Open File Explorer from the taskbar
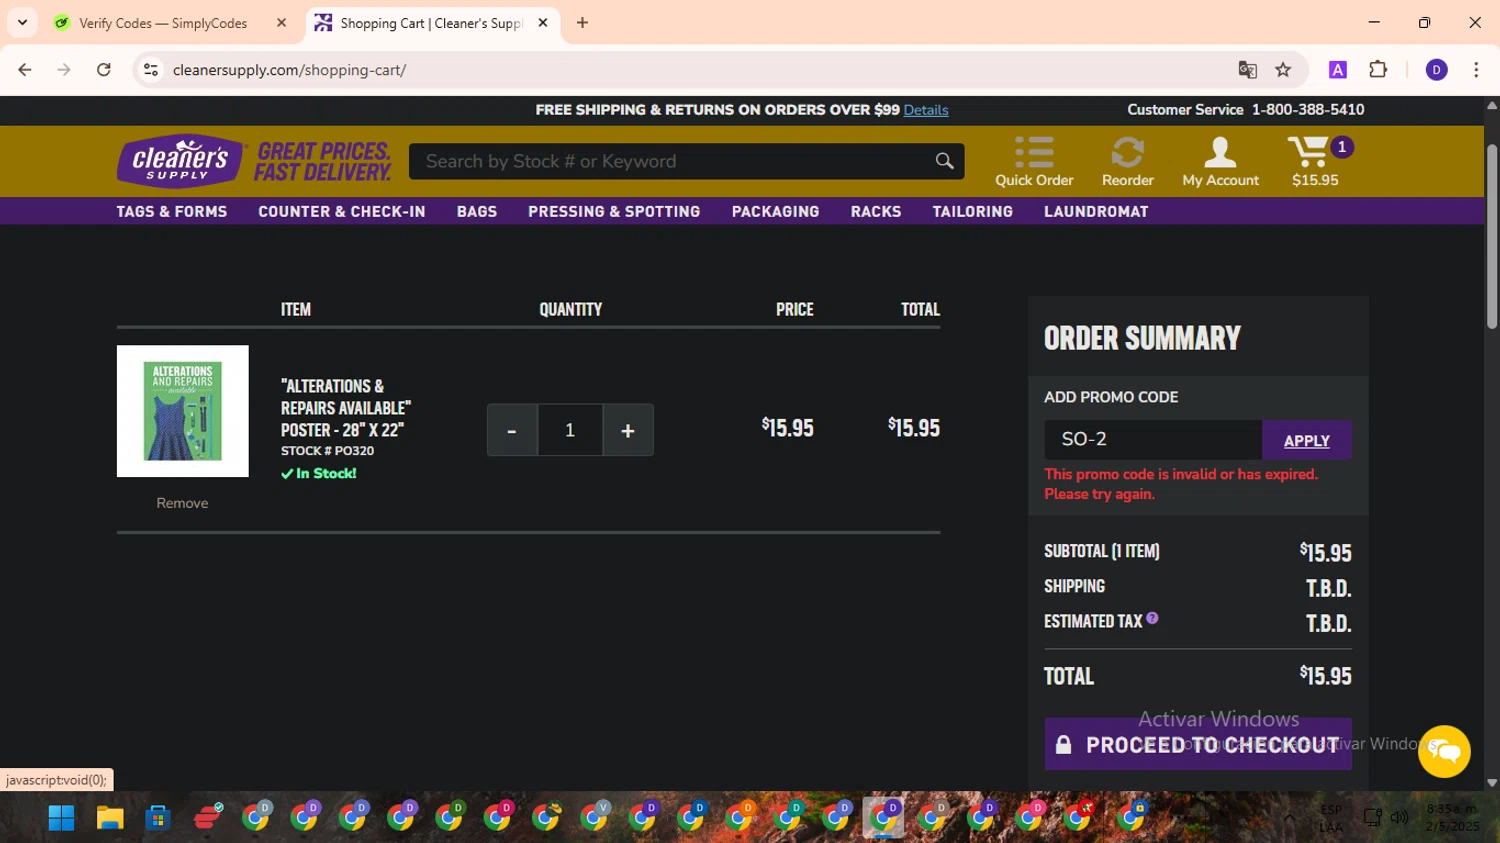 click(x=109, y=818)
